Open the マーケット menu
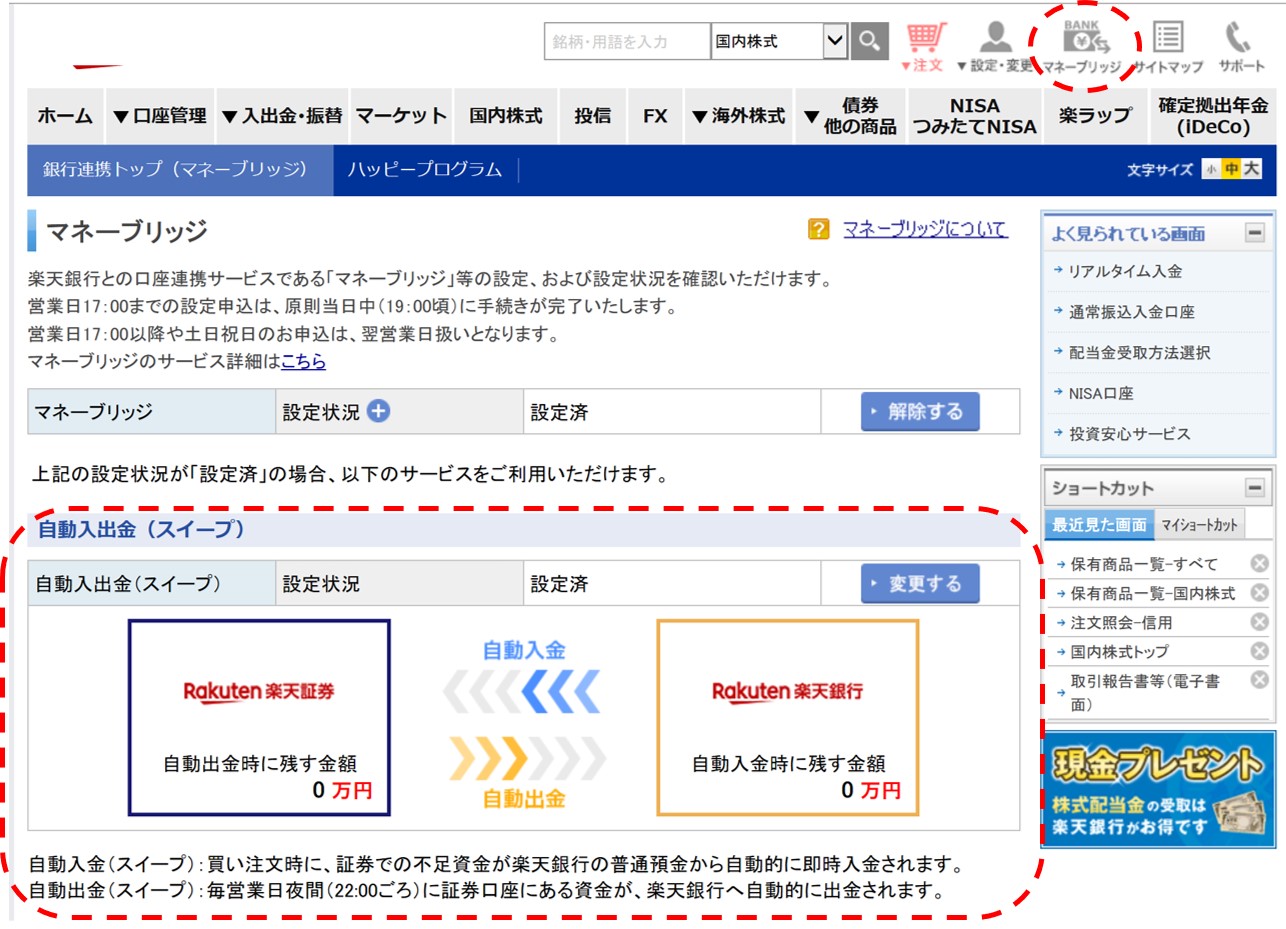This screenshot has height=929, width=1286. click(x=401, y=116)
